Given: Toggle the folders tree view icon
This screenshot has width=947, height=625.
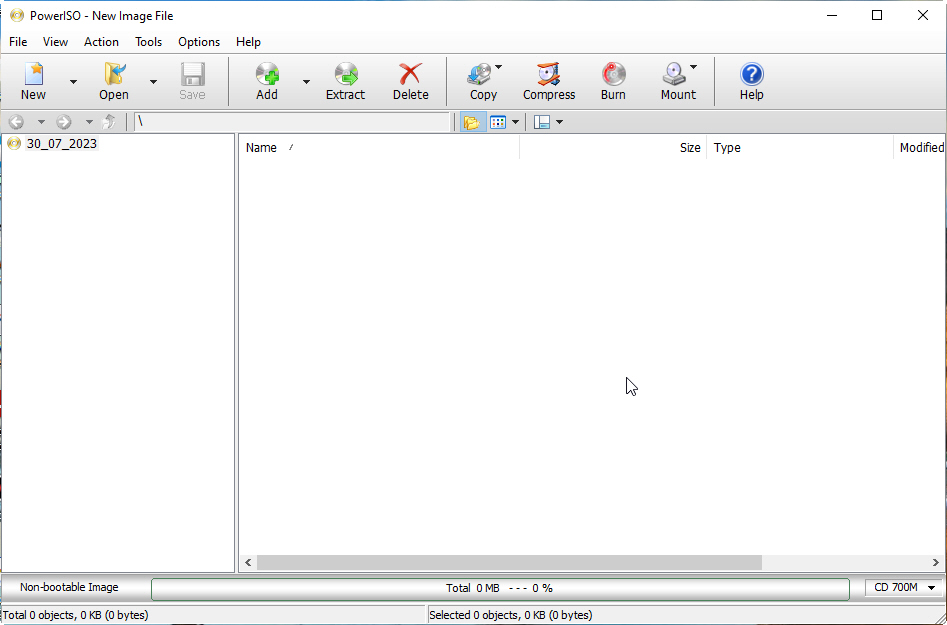Looking at the screenshot, I should pyautogui.click(x=472, y=122).
